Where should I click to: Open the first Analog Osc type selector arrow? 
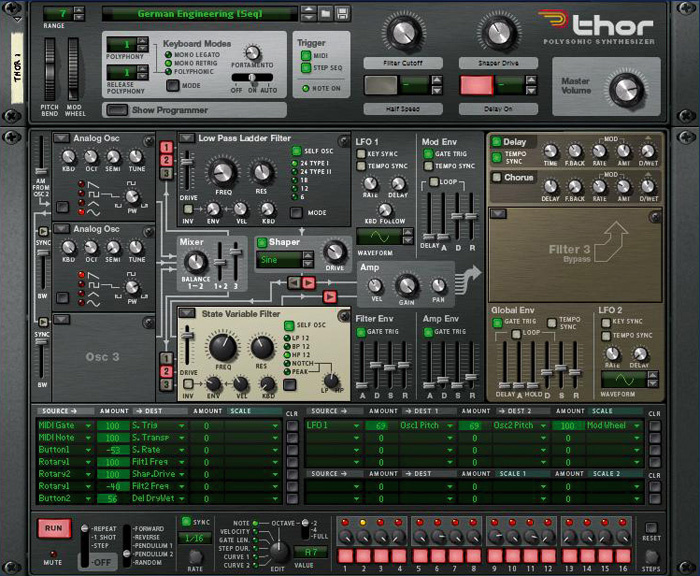pos(61,138)
